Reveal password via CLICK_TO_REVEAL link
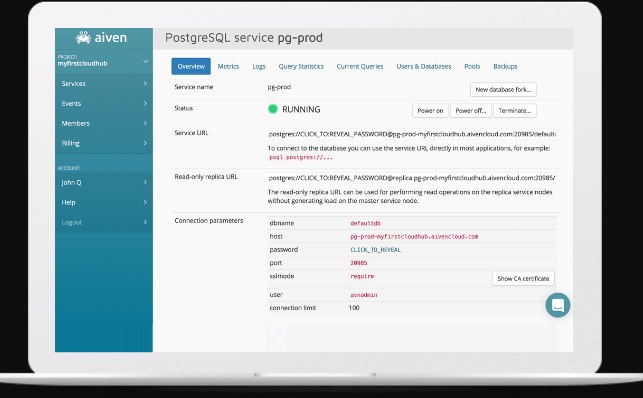This screenshot has height=398, width=643. pos(375,250)
